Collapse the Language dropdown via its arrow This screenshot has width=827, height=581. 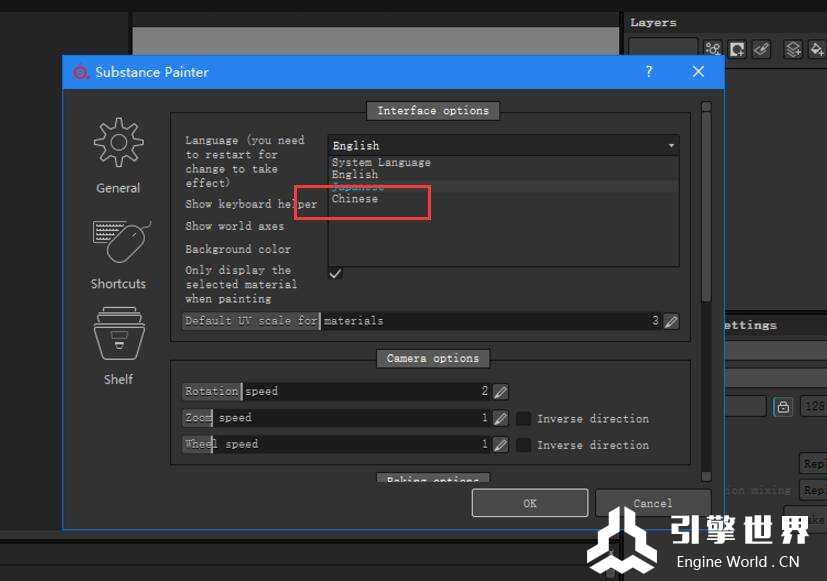(671, 146)
